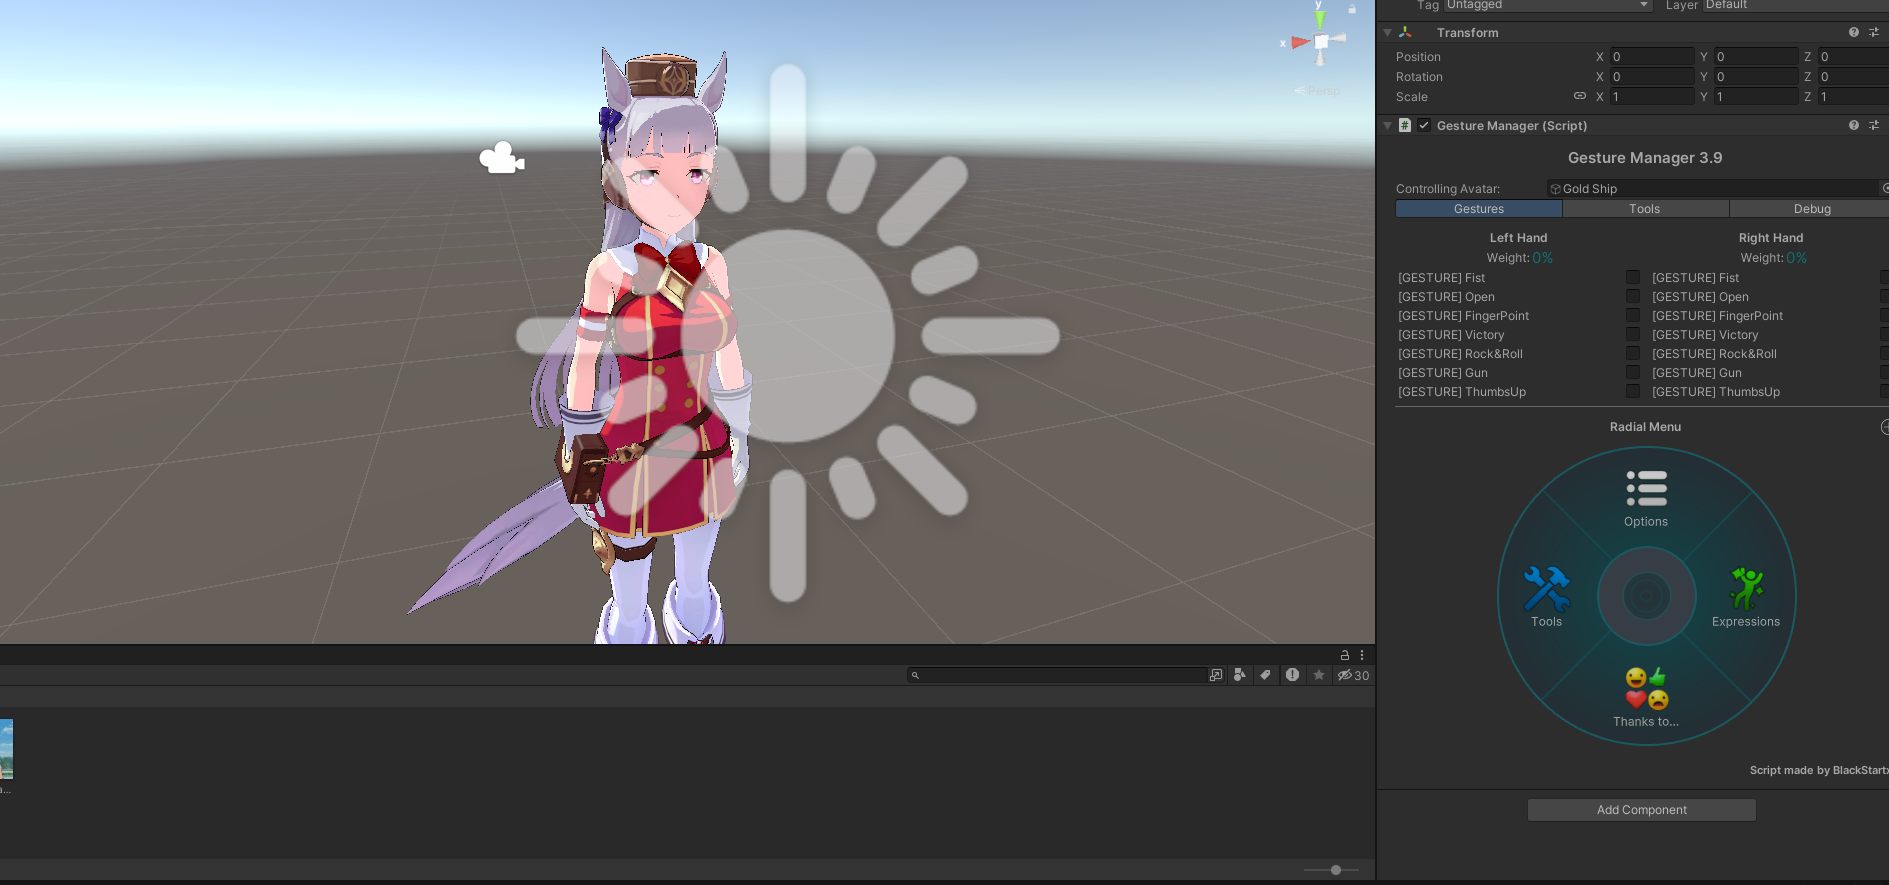Image resolution: width=1889 pixels, height=885 pixels.
Task: Select the directional light sun gizmo
Action: coord(788,335)
